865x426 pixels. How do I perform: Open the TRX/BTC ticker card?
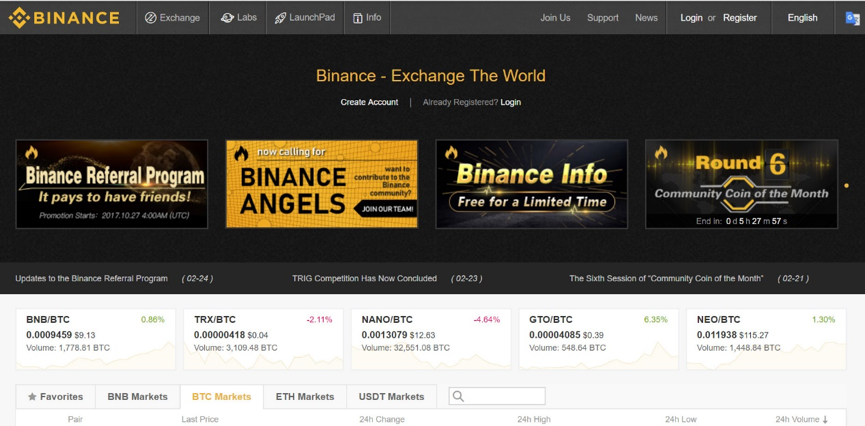point(263,339)
